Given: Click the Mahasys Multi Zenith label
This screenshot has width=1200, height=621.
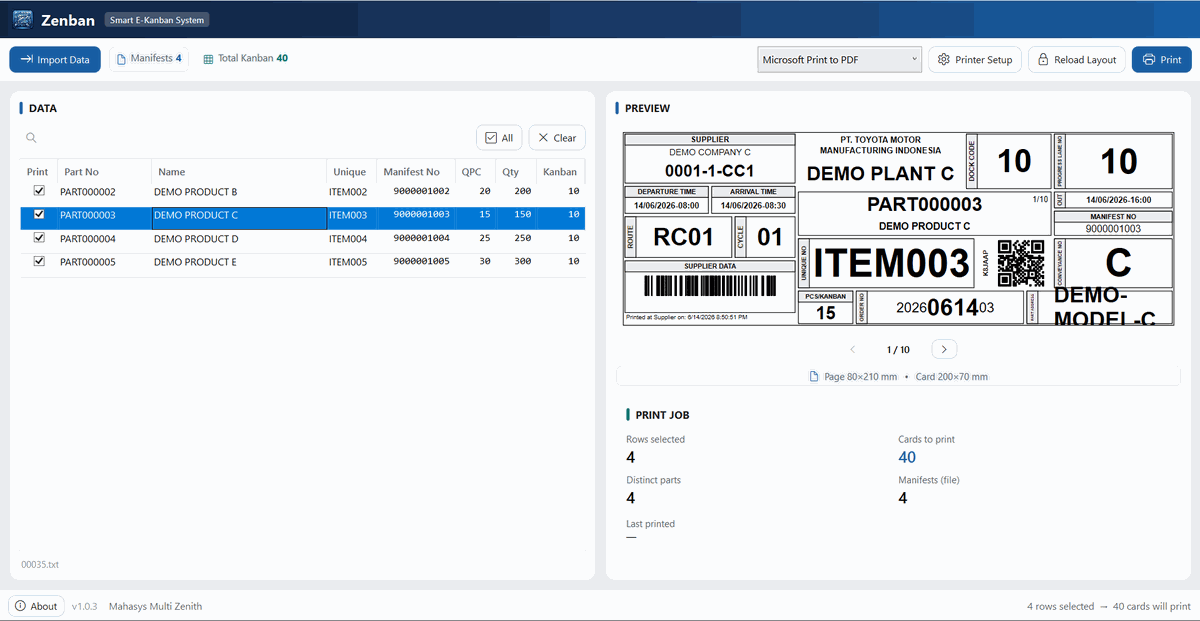Looking at the screenshot, I should (154, 606).
